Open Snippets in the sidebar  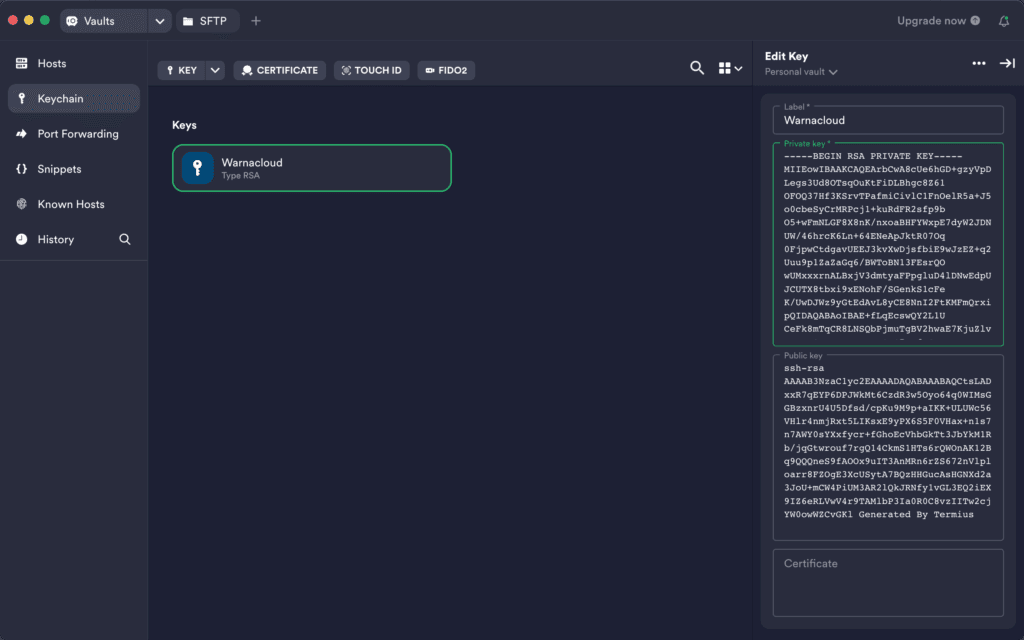pyautogui.click(x=59, y=169)
